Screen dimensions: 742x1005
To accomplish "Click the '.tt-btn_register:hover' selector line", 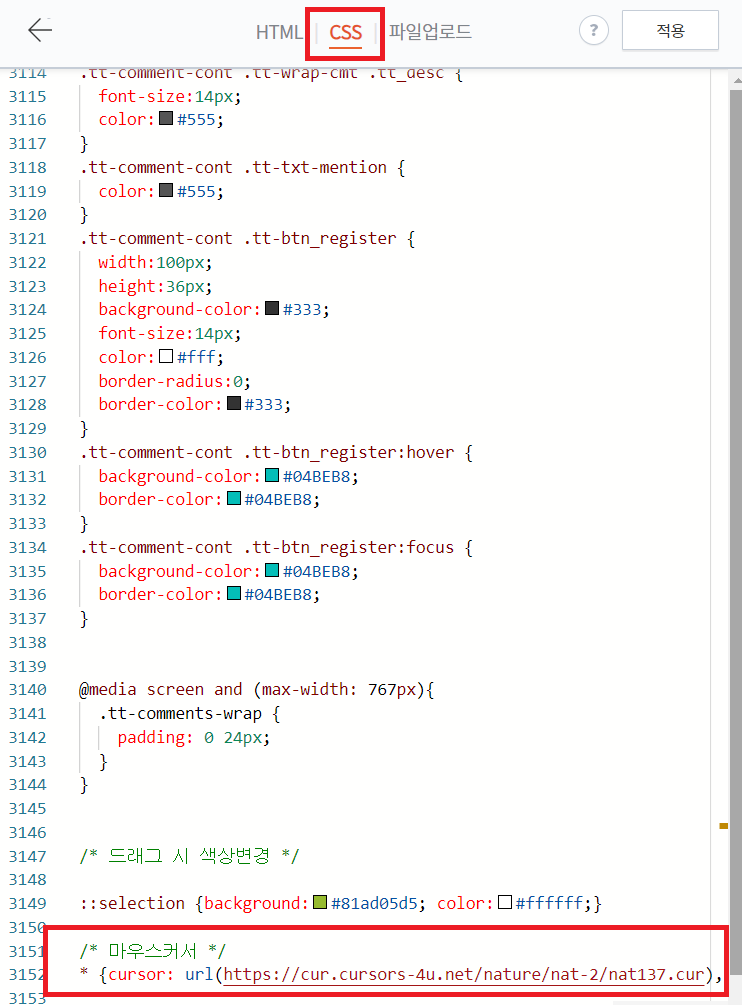I will tap(276, 453).
